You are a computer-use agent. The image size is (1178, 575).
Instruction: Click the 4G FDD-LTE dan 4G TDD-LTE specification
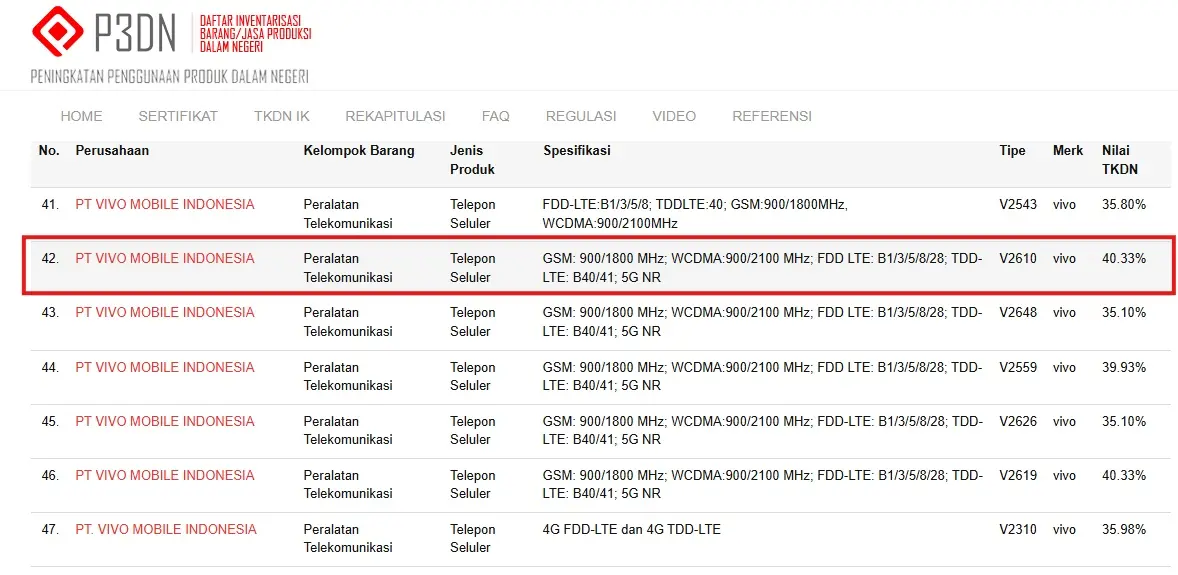(632, 530)
